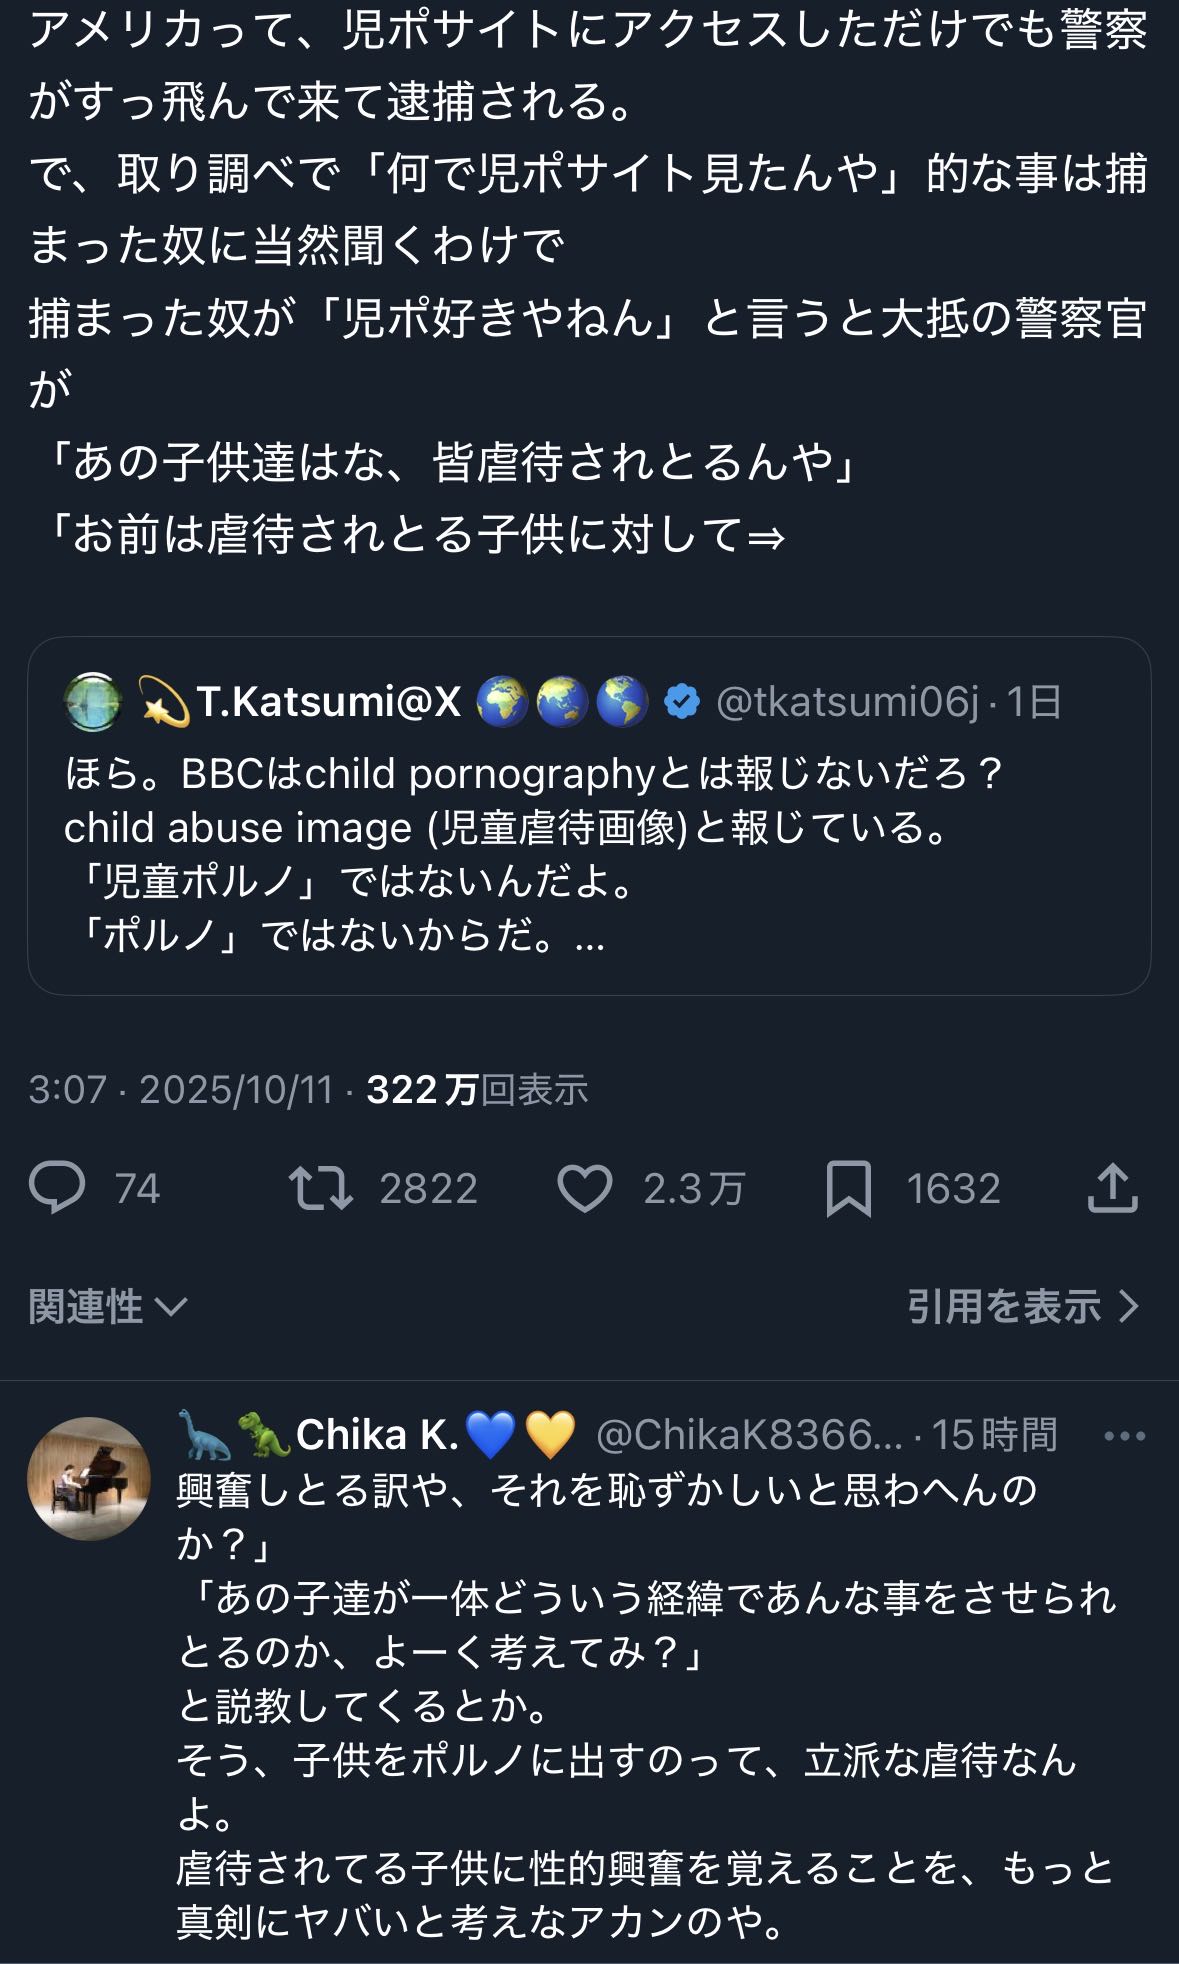Open Chika K. piano profile picture
The image size is (1179, 1964).
point(89,1478)
